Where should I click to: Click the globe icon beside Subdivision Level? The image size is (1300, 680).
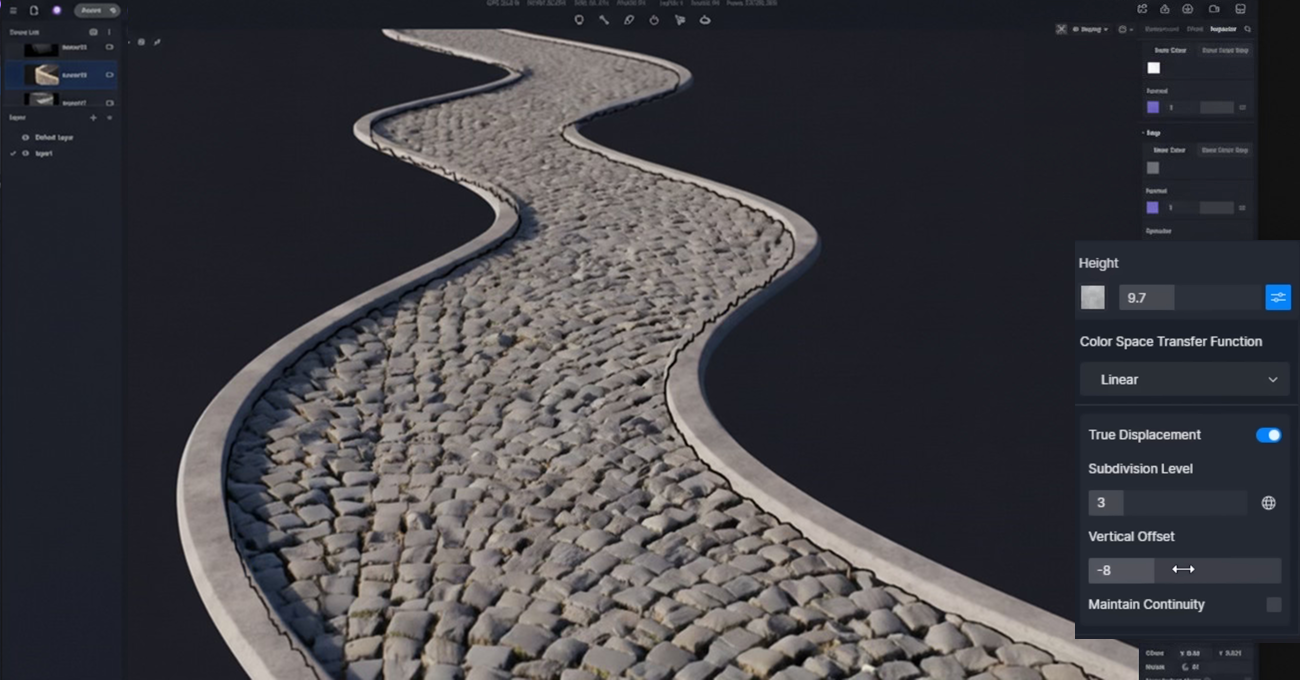tap(1268, 502)
